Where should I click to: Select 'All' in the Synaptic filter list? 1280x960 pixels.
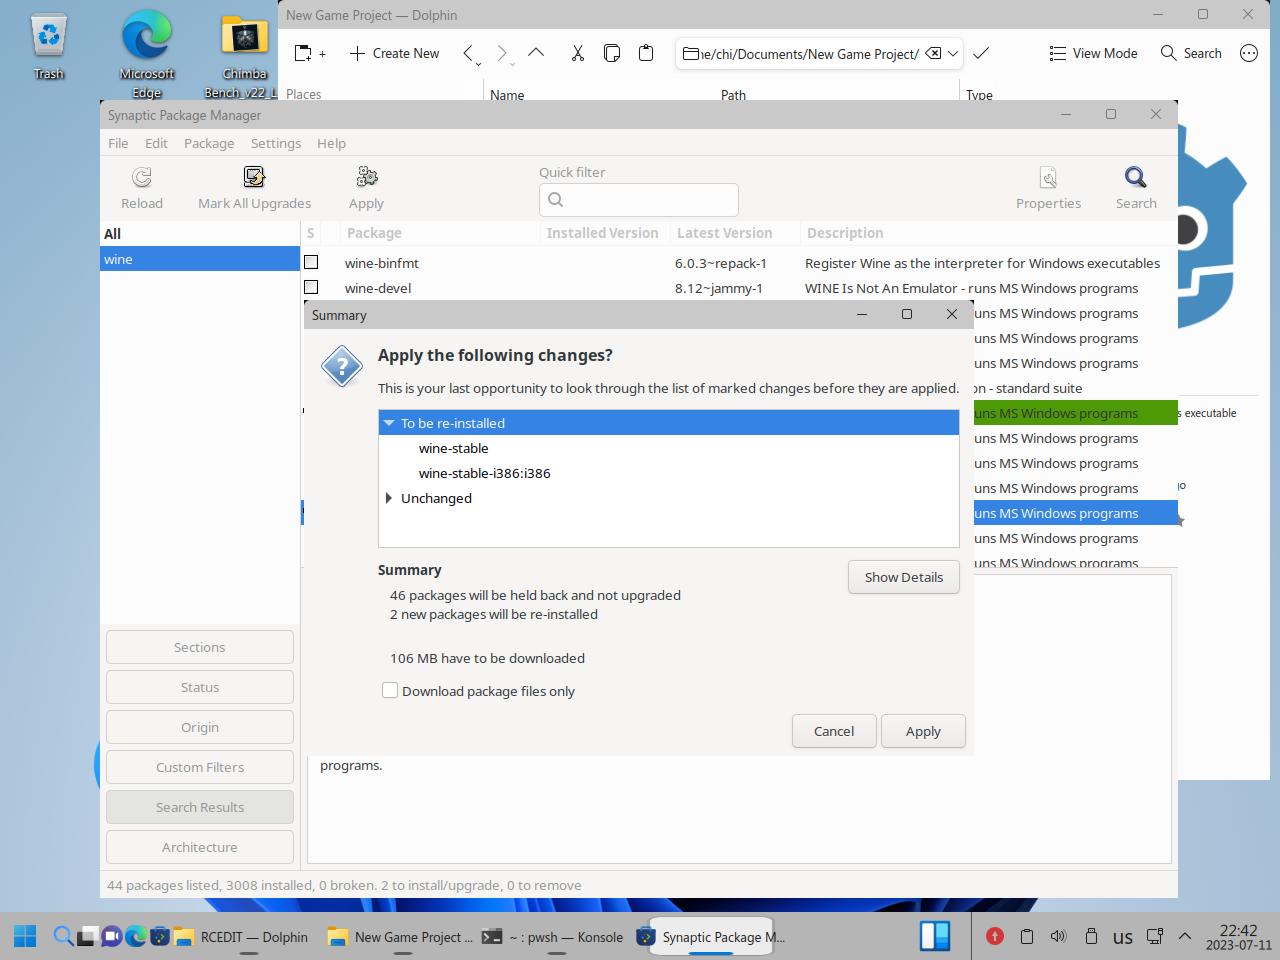(200, 234)
